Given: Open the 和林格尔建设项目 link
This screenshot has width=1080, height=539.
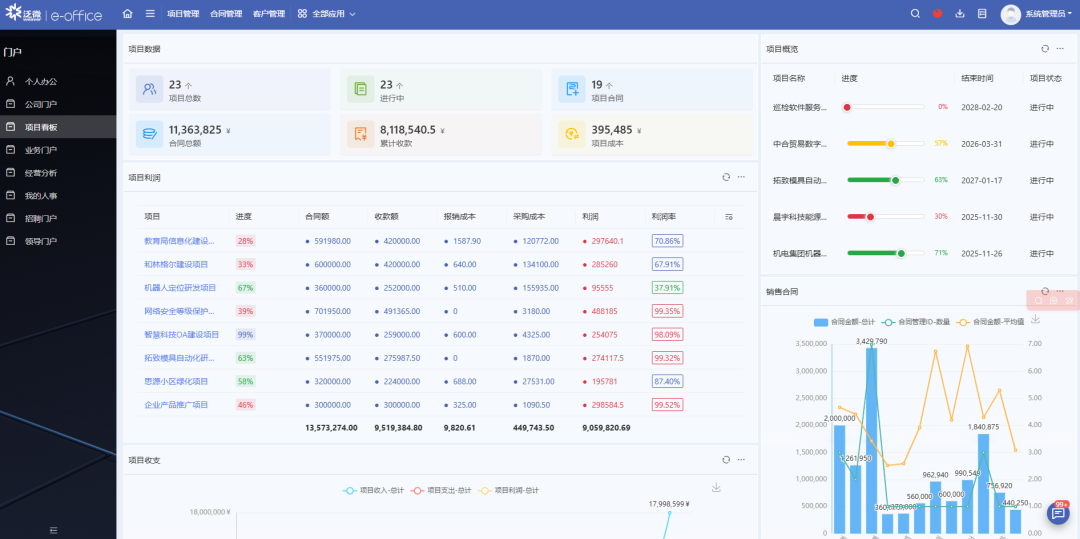Looking at the screenshot, I should (176, 264).
